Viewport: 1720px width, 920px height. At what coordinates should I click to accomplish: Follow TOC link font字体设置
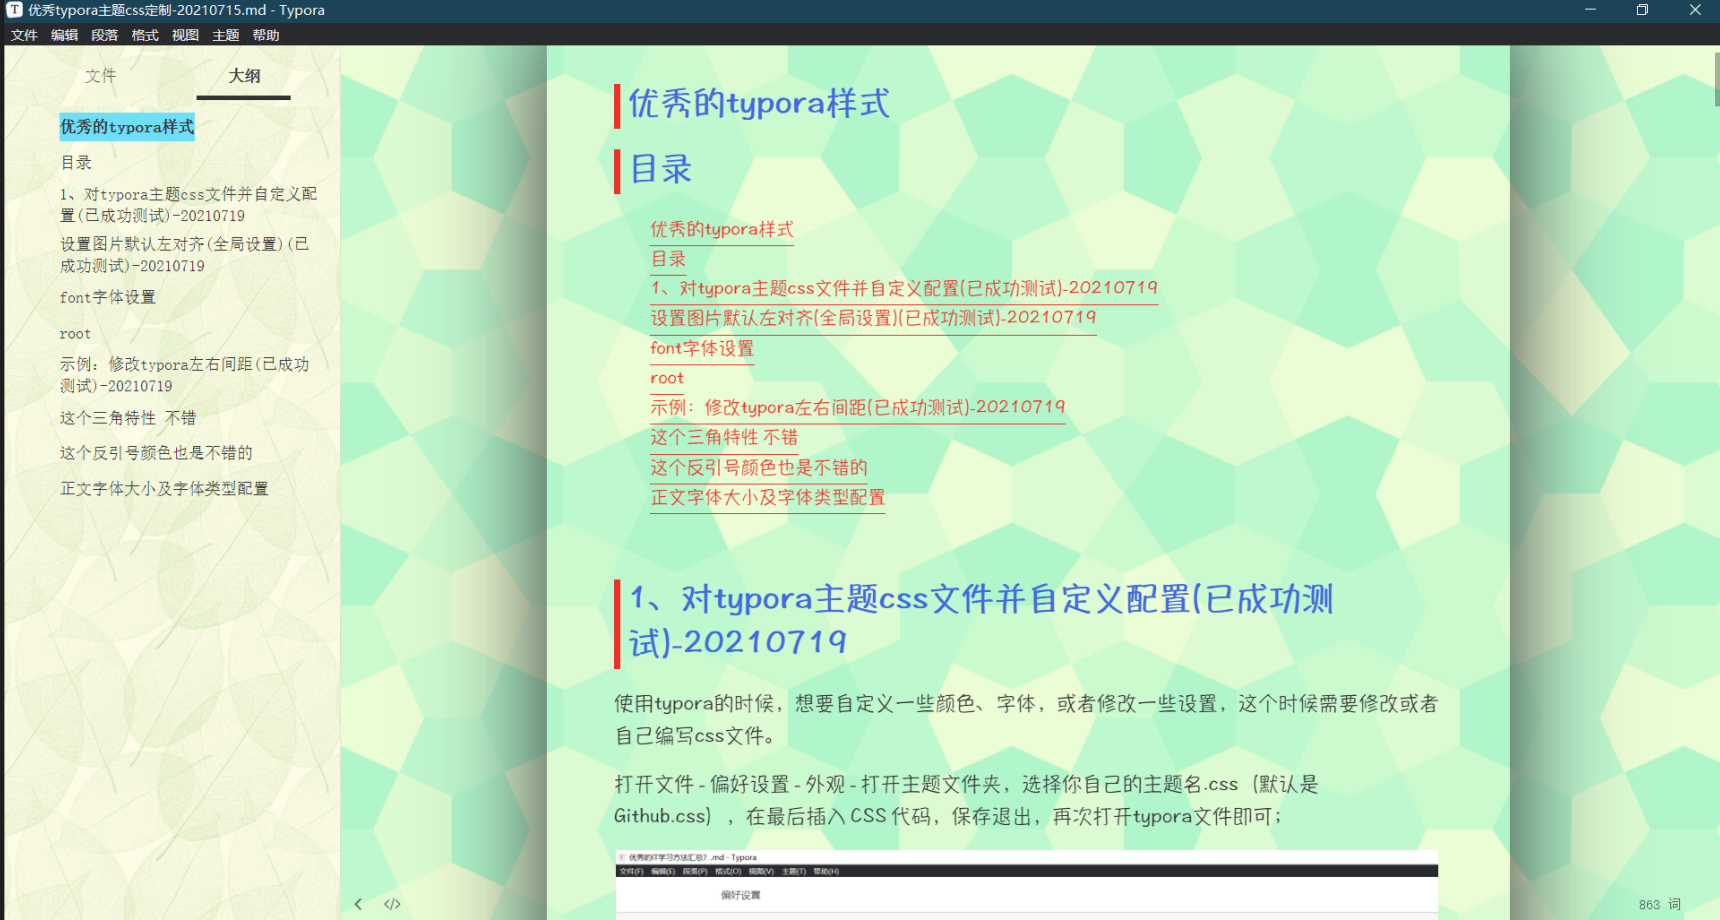[x=702, y=349]
